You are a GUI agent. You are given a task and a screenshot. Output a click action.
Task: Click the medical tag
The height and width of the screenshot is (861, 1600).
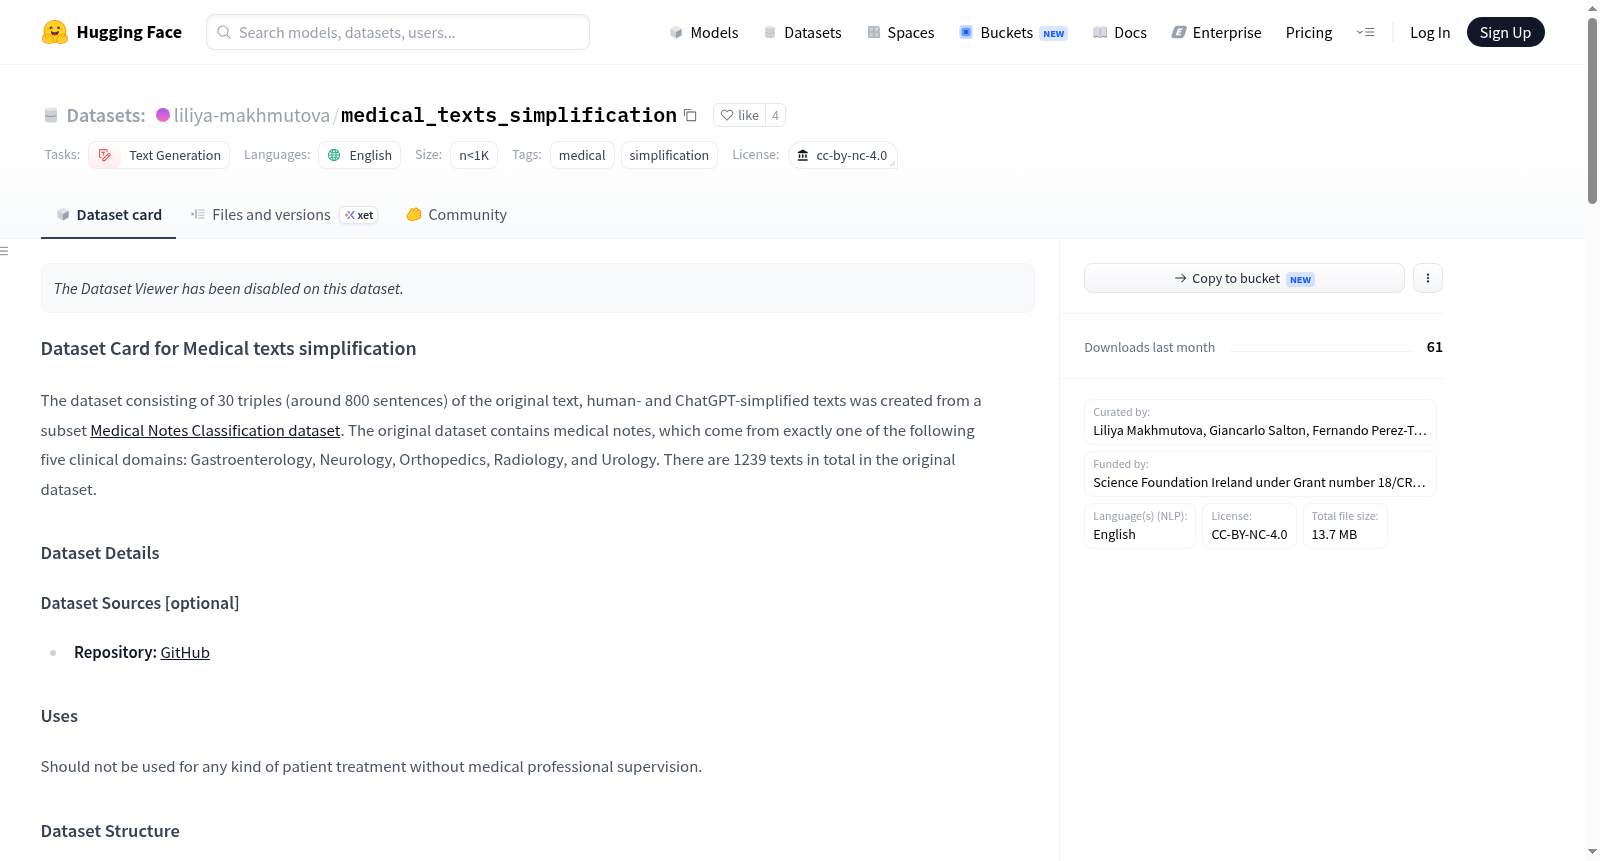click(x=582, y=155)
